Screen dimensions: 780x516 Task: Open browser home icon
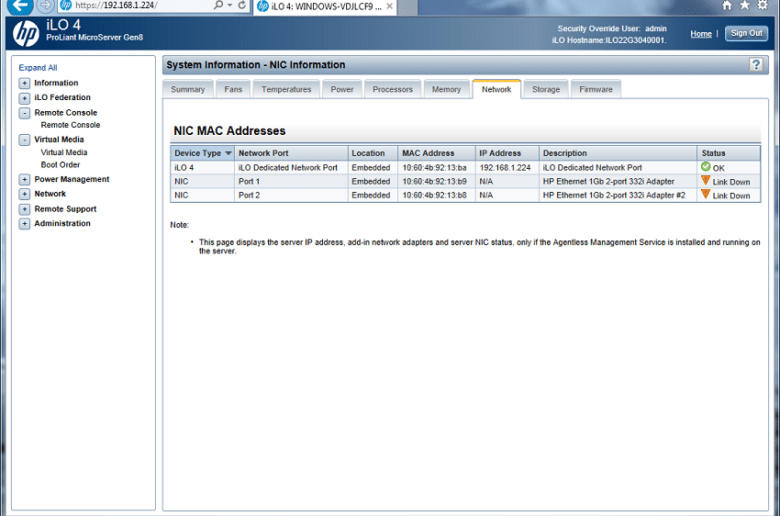(x=727, y=5)
